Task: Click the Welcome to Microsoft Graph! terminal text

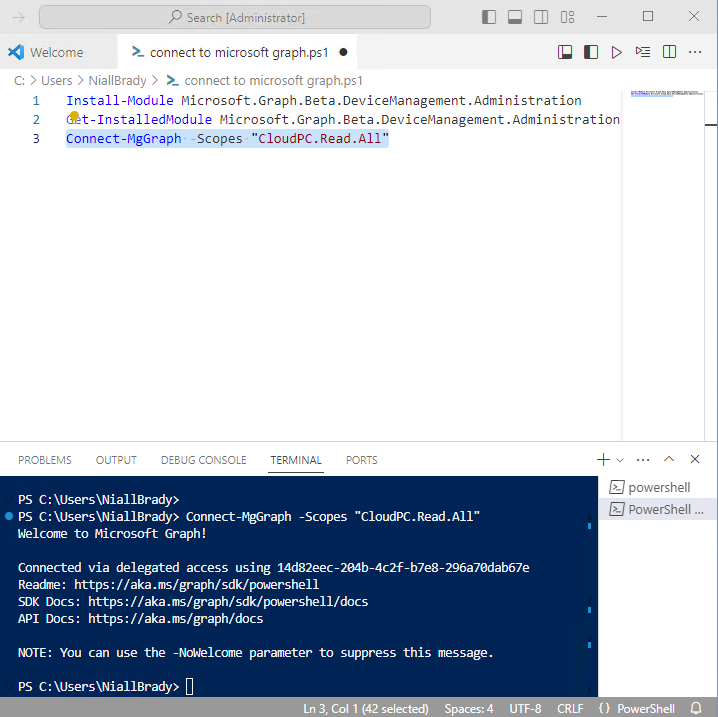Action: pos(112,534)
